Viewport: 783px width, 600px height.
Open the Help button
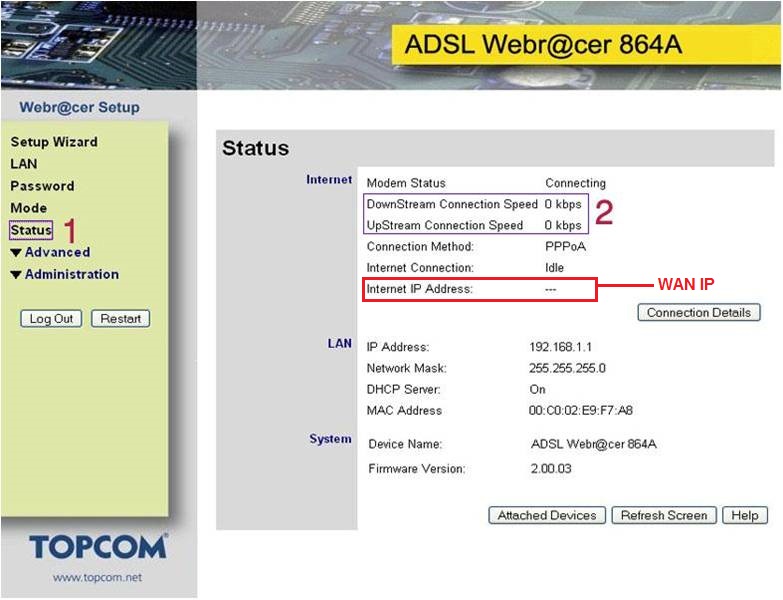pos(745,515)
